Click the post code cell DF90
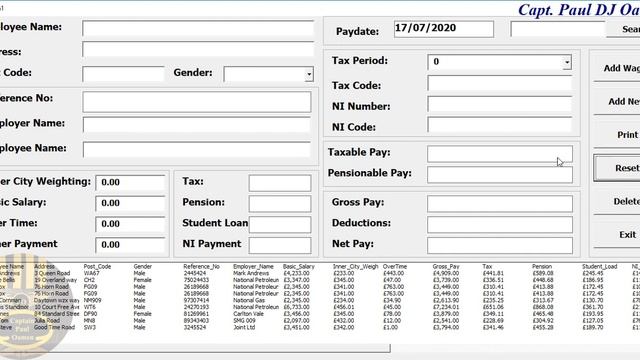Screen dimensions: 640x360 (90, 314)
